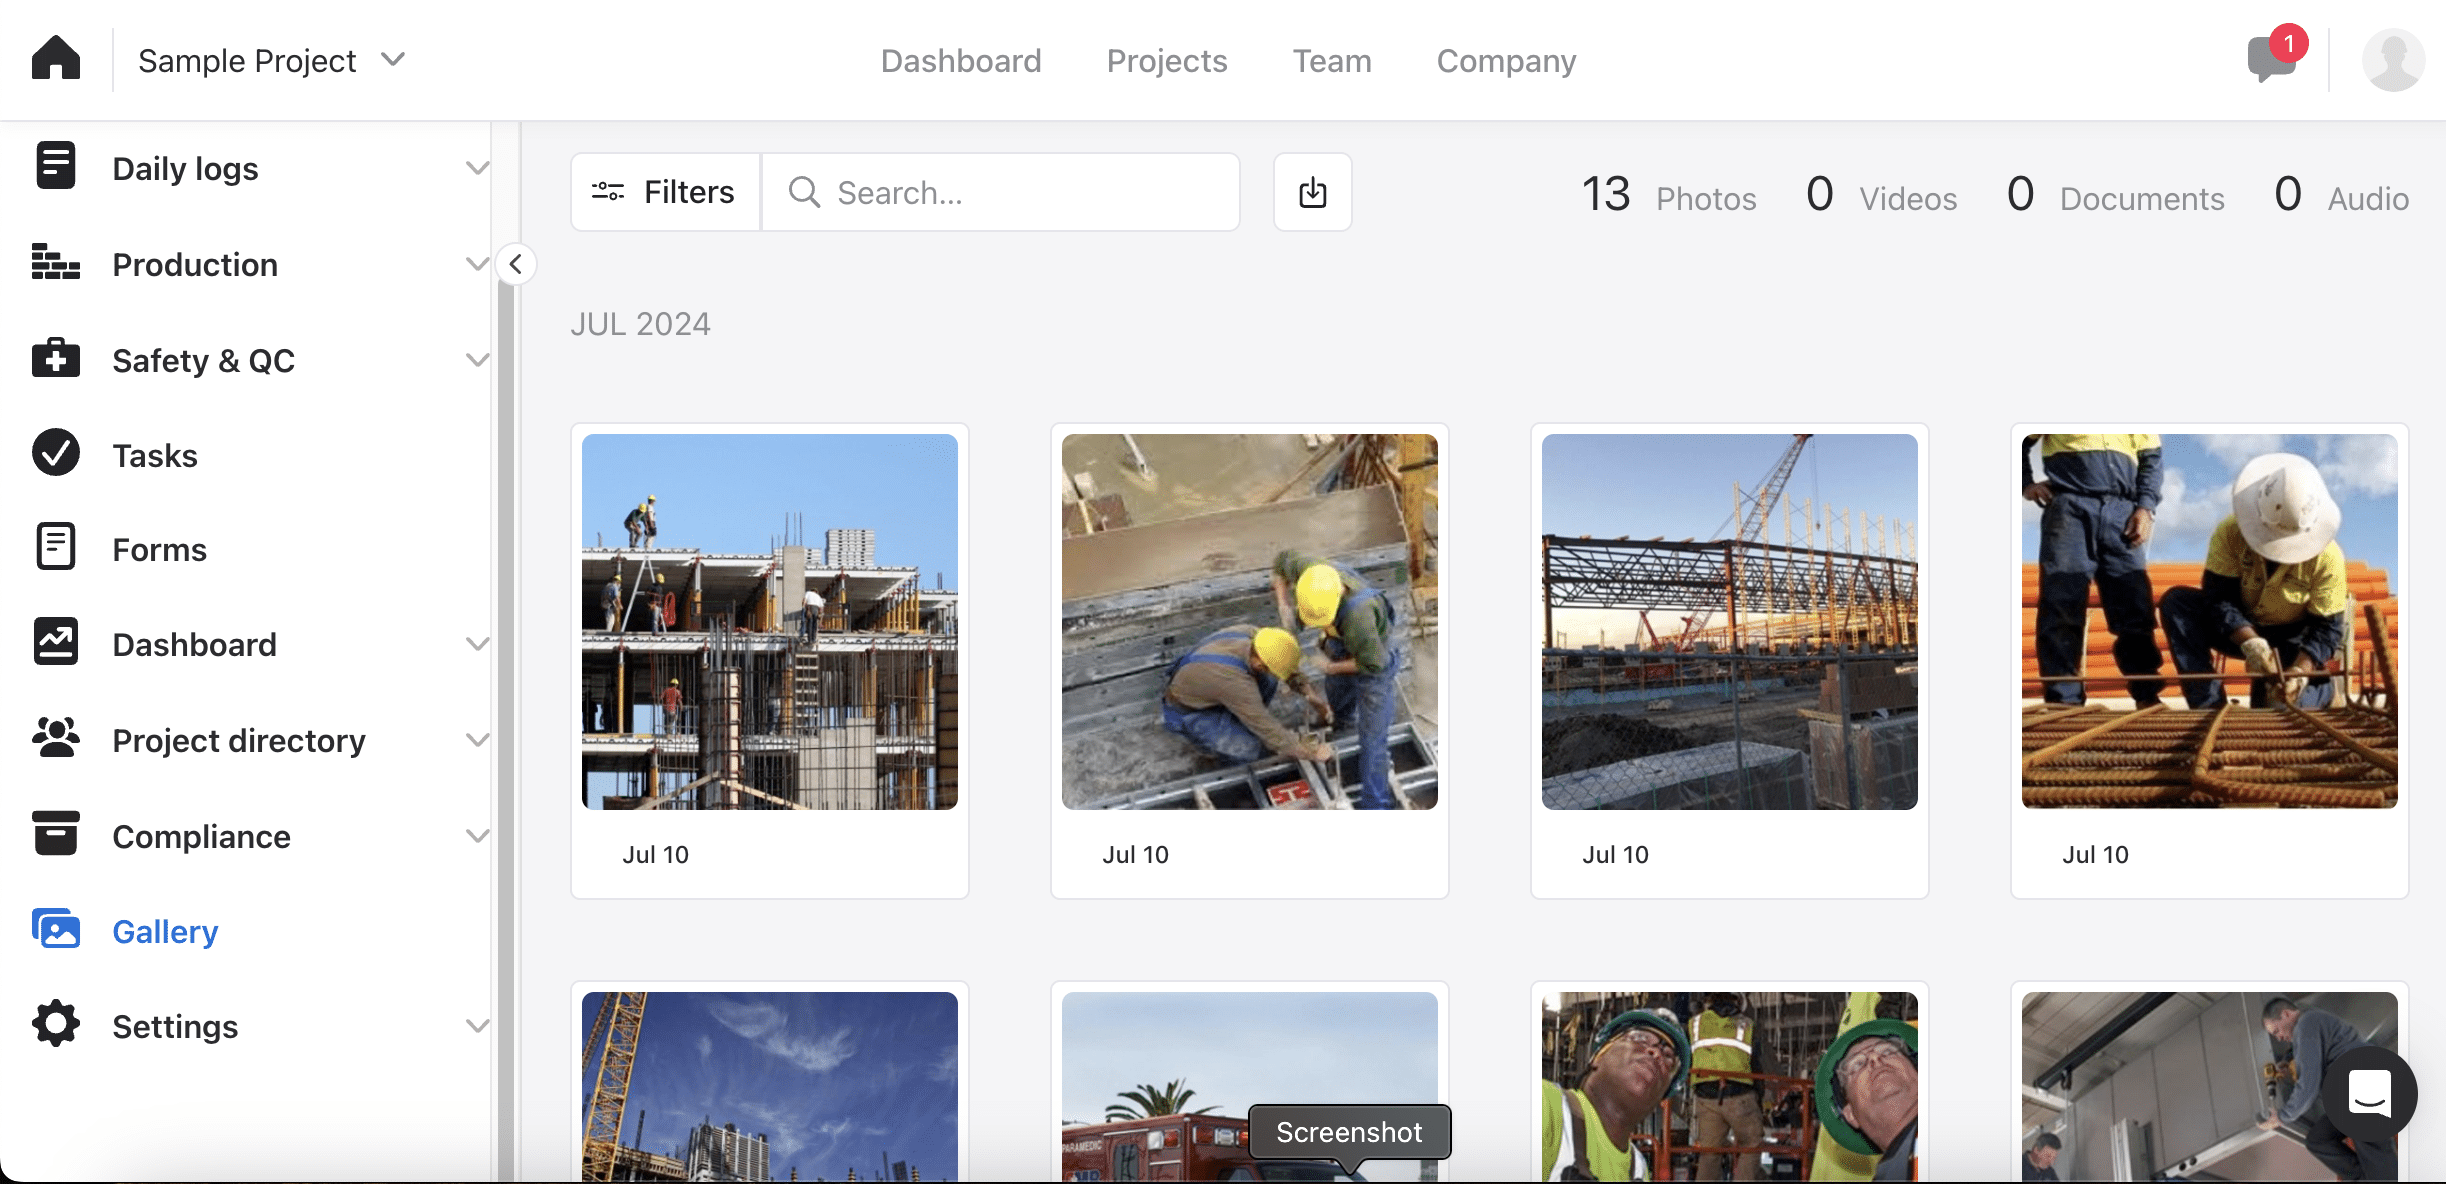2446x1184 pixels.
Task: Expand the Compliance chevron
Action: click(x=477, y=836)
